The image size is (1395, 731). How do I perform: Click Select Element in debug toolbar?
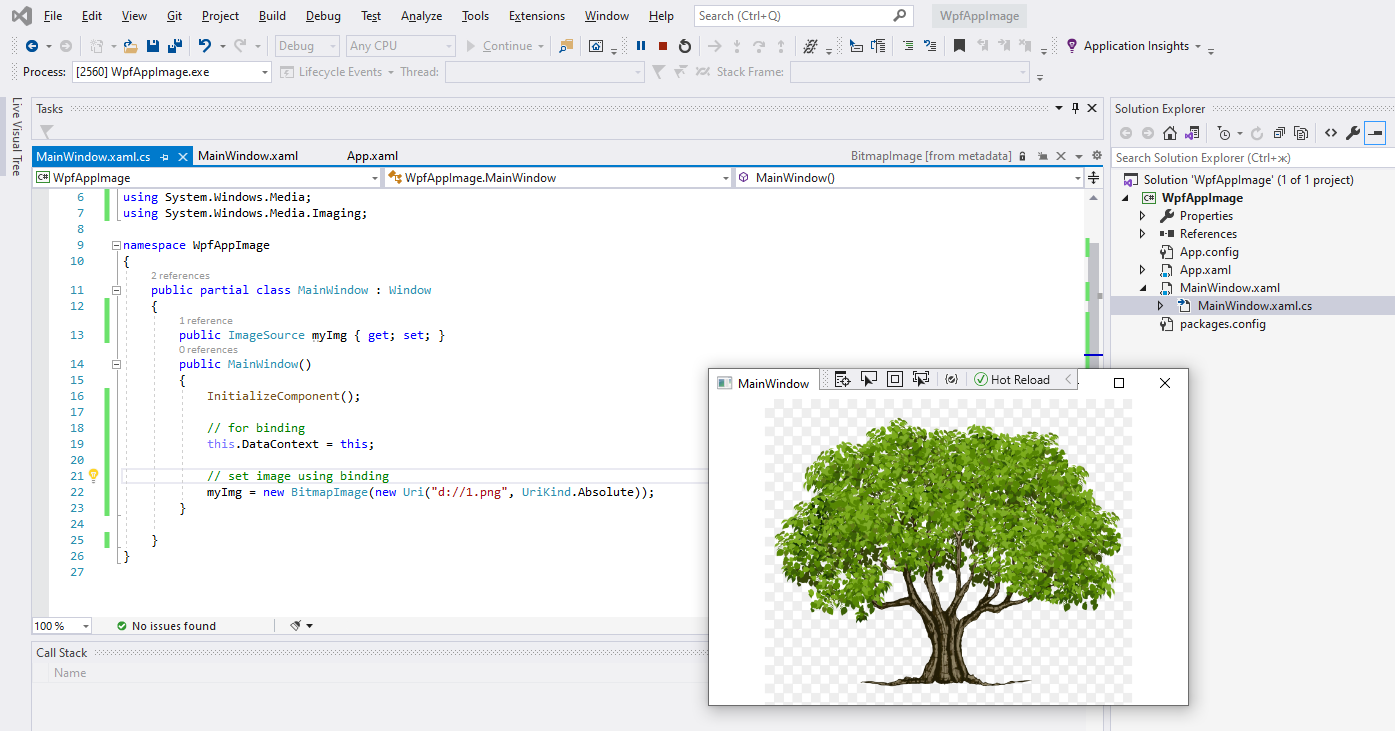(869, 379)
